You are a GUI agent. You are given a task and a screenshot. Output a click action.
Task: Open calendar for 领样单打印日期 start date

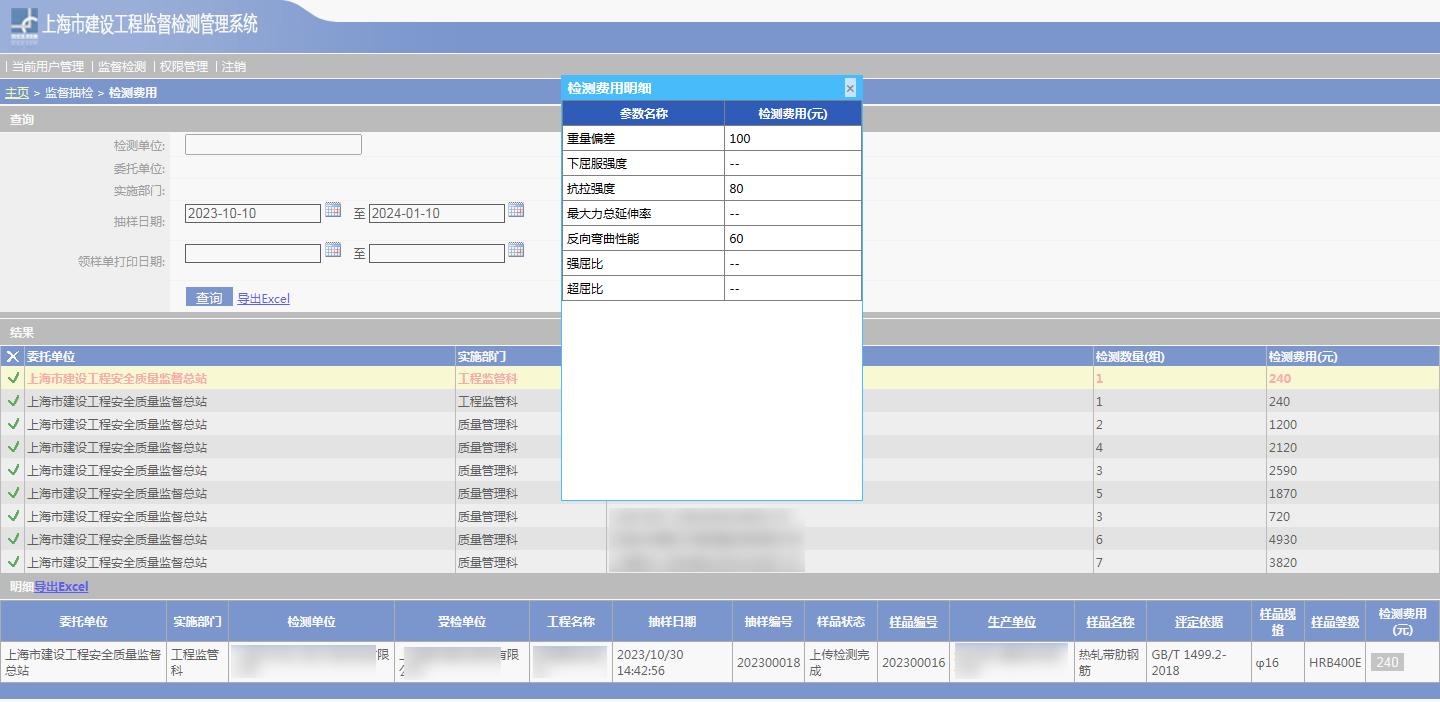[333, 250]
